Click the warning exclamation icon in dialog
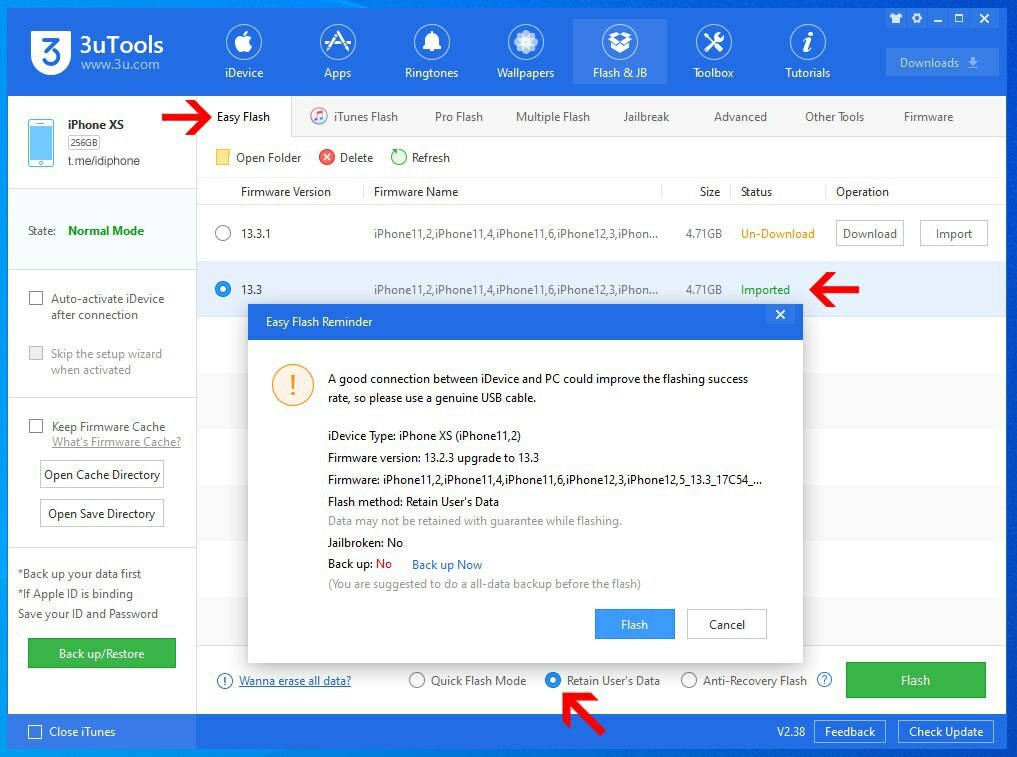The image size is (1017, 757). tap(293, 385)
